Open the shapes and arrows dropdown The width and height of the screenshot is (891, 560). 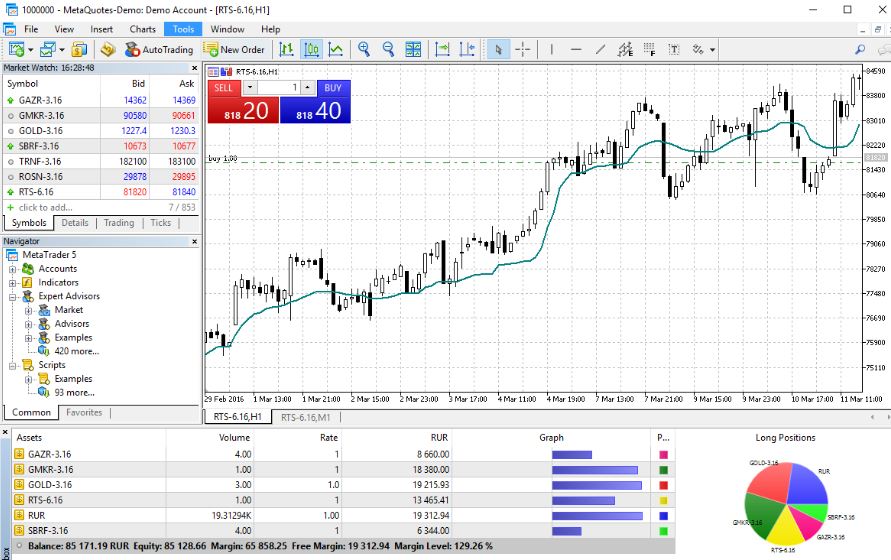[712, 50]
